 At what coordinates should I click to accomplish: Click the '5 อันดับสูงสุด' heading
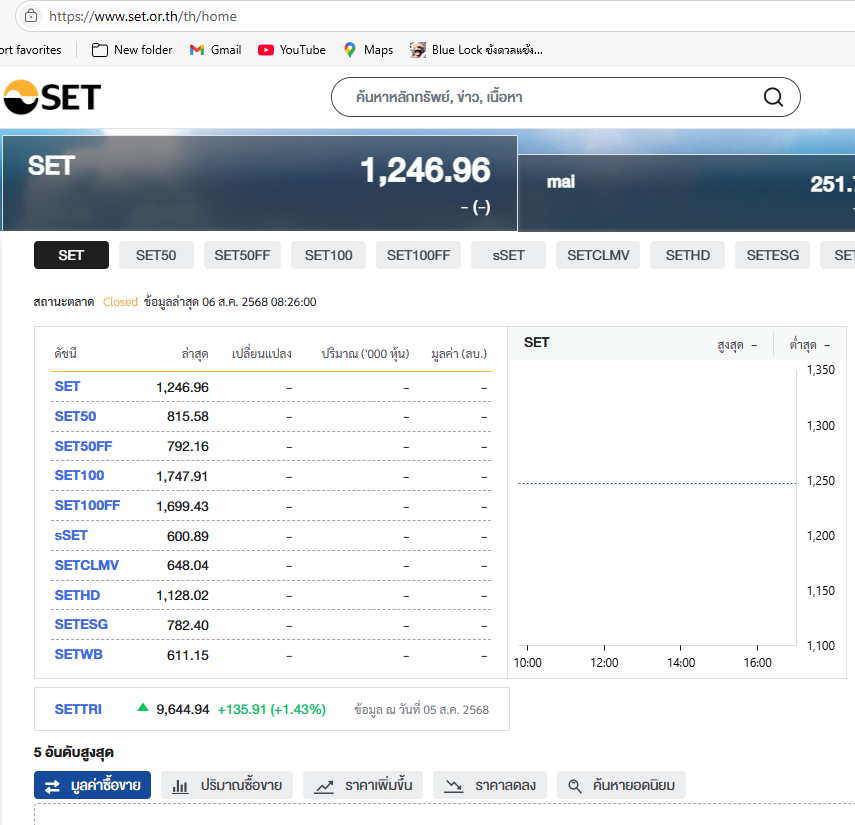click(74, 752)
